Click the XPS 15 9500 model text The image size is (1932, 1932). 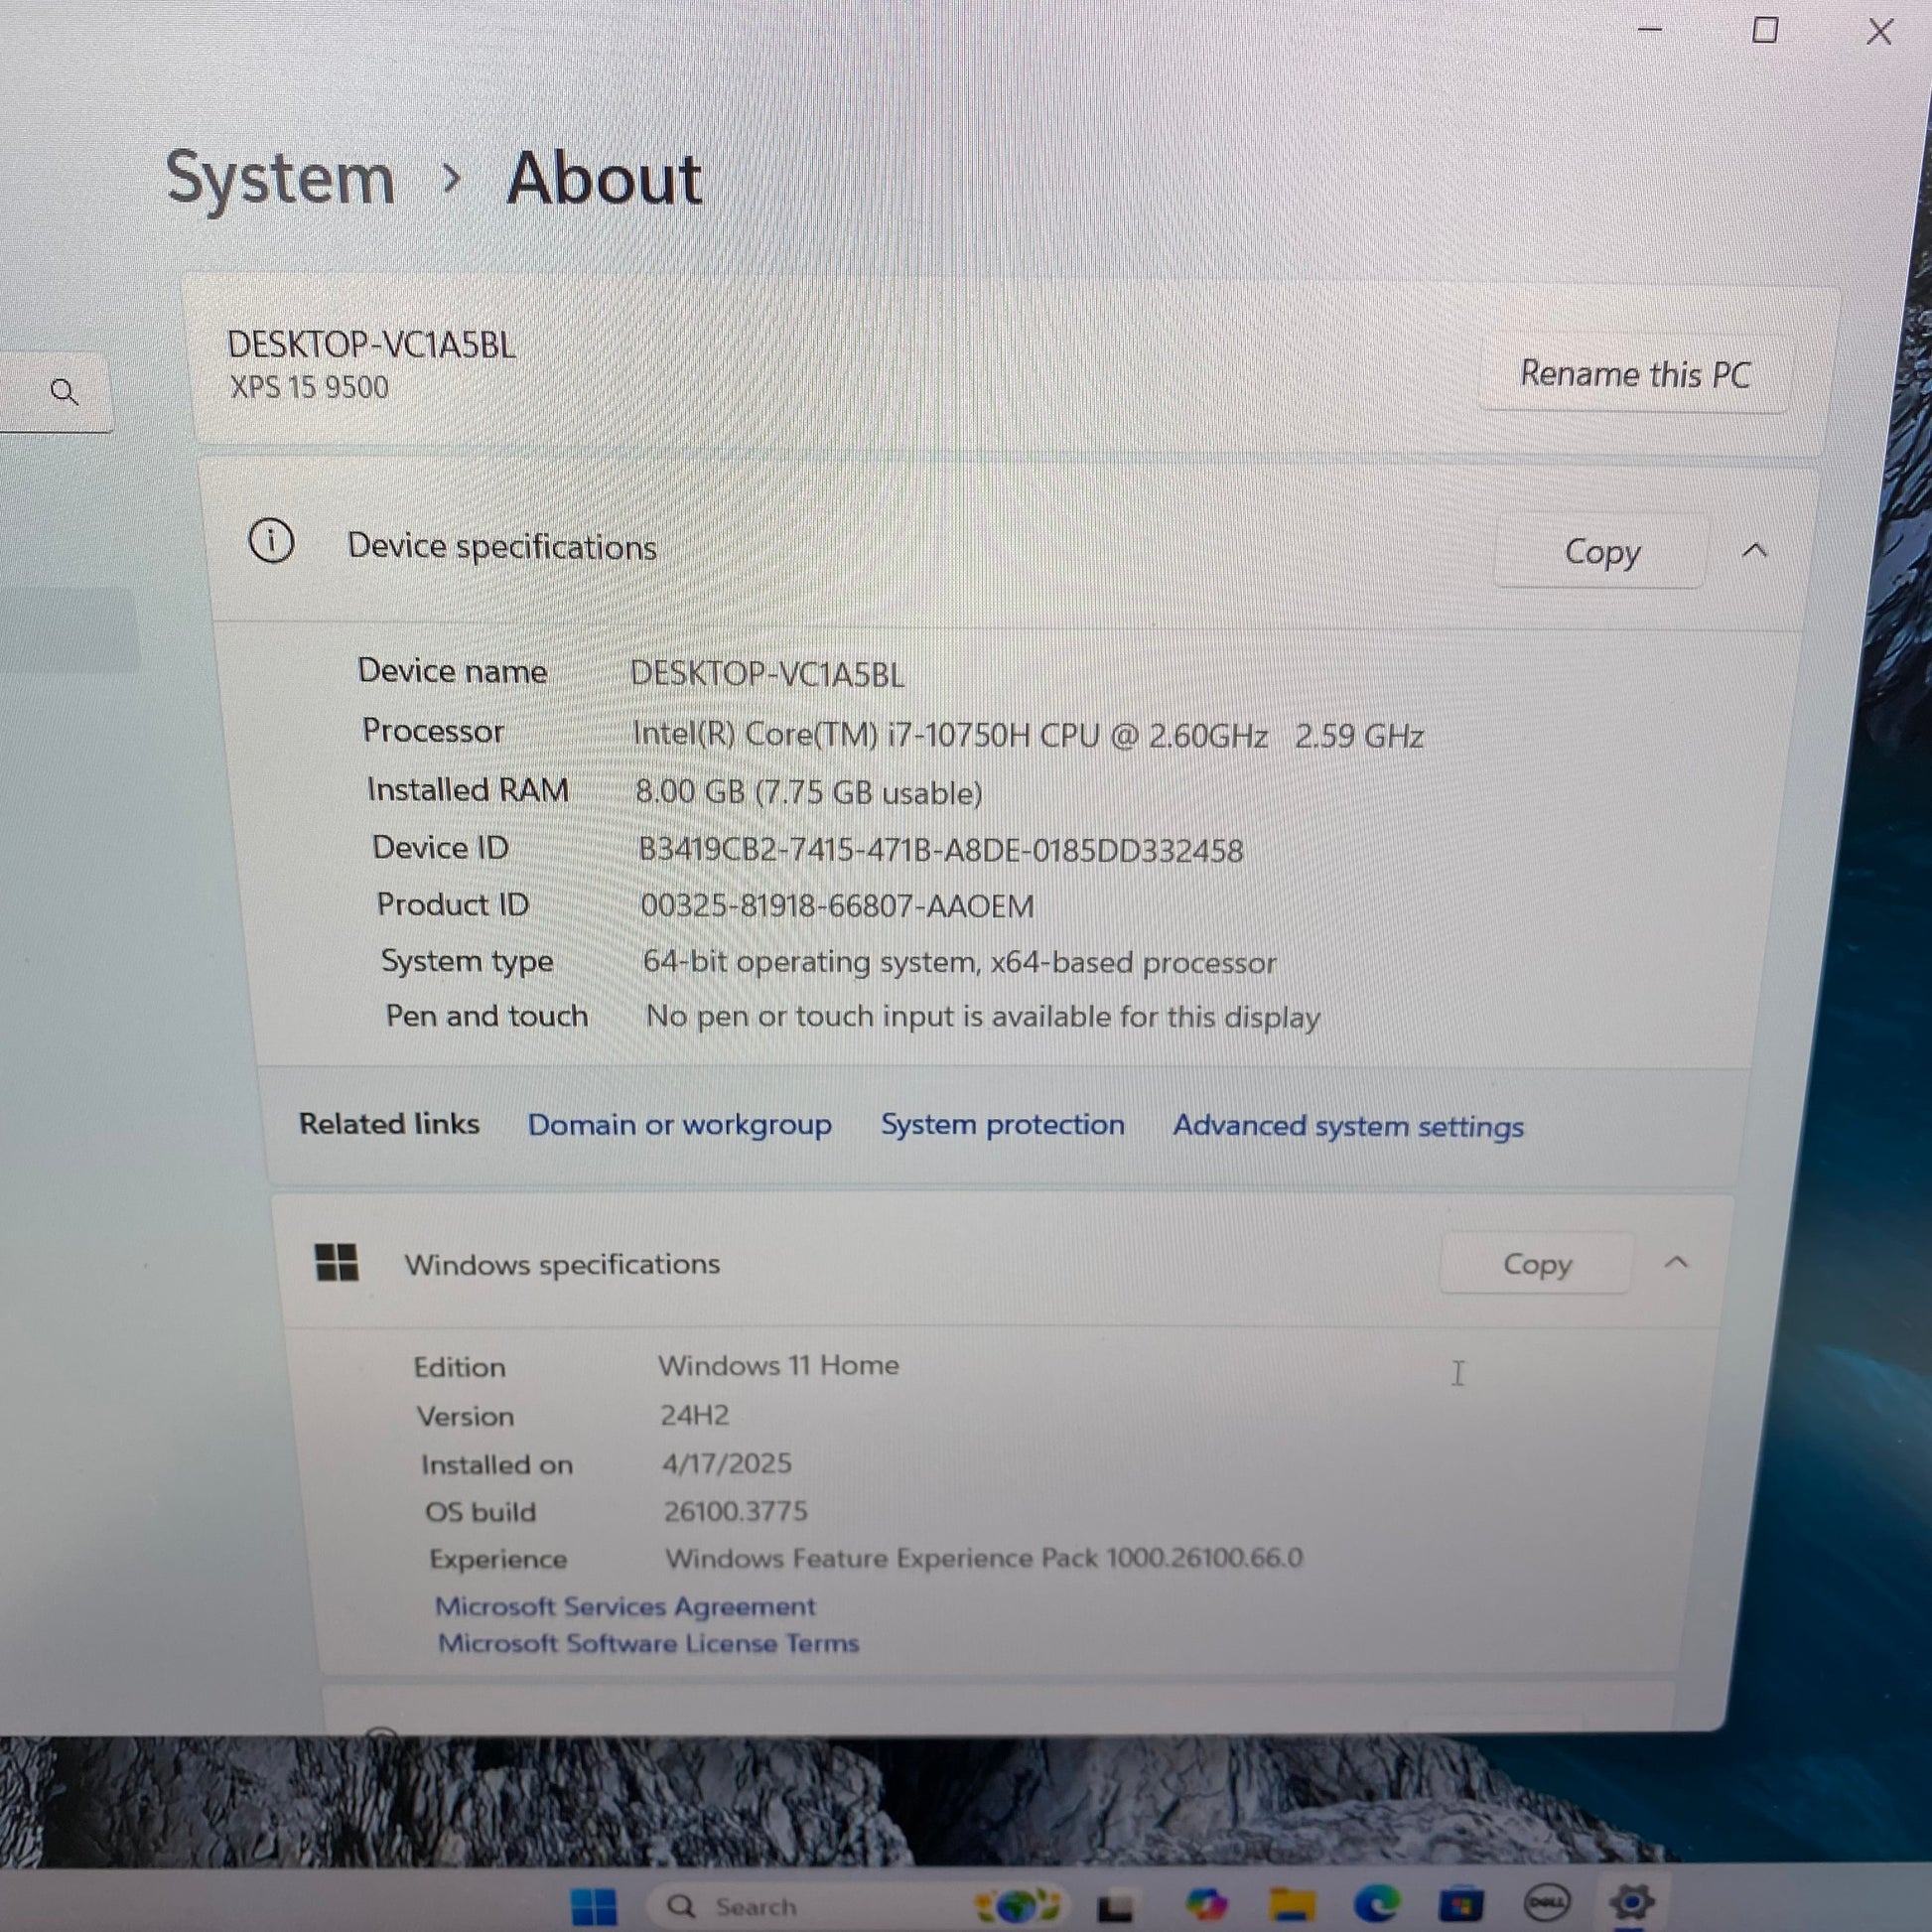(x=309, y=387)
